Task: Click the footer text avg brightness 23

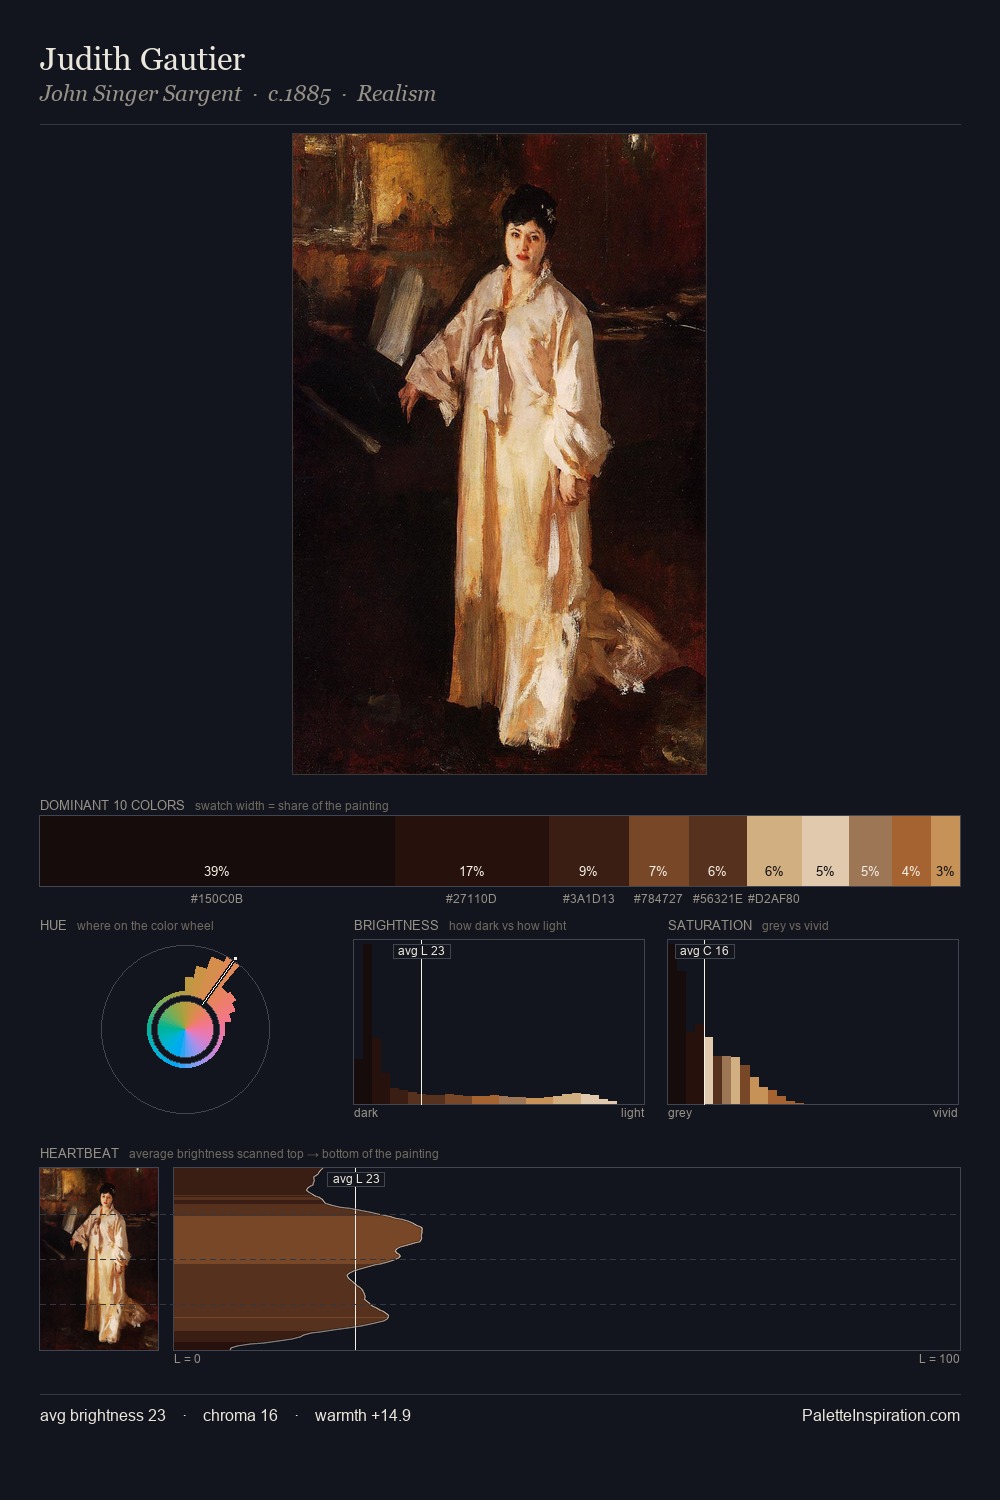Action: (103, 1415)
